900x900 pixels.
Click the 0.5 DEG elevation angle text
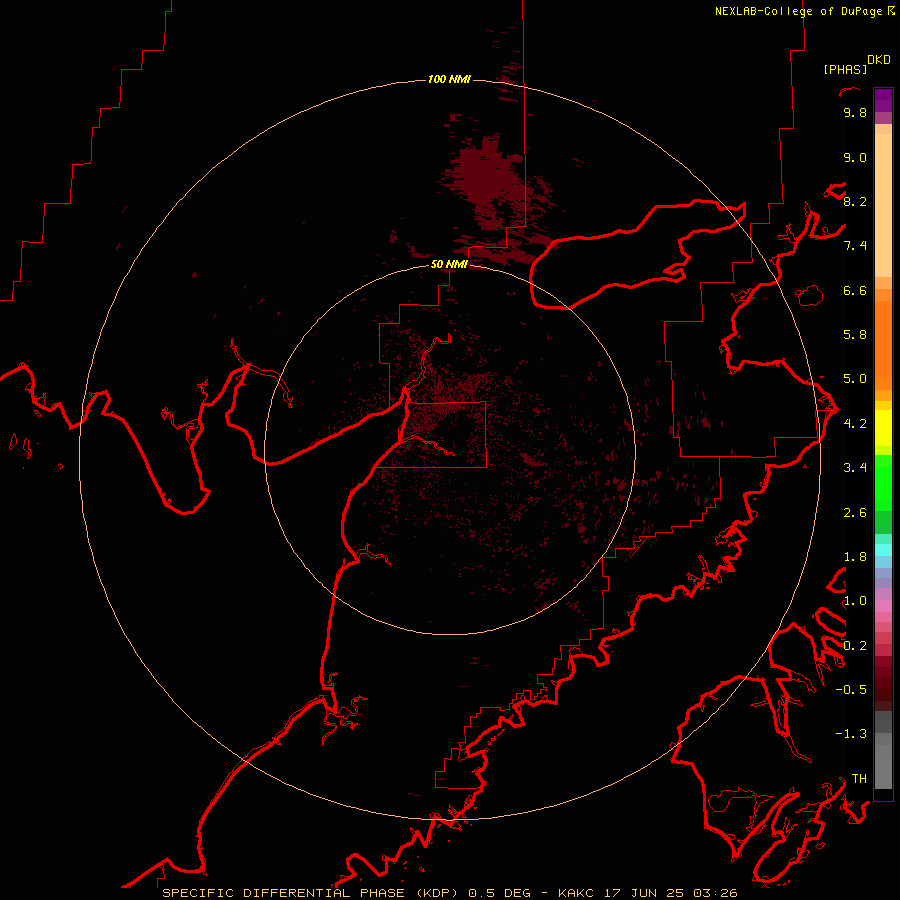coord(500,893)
